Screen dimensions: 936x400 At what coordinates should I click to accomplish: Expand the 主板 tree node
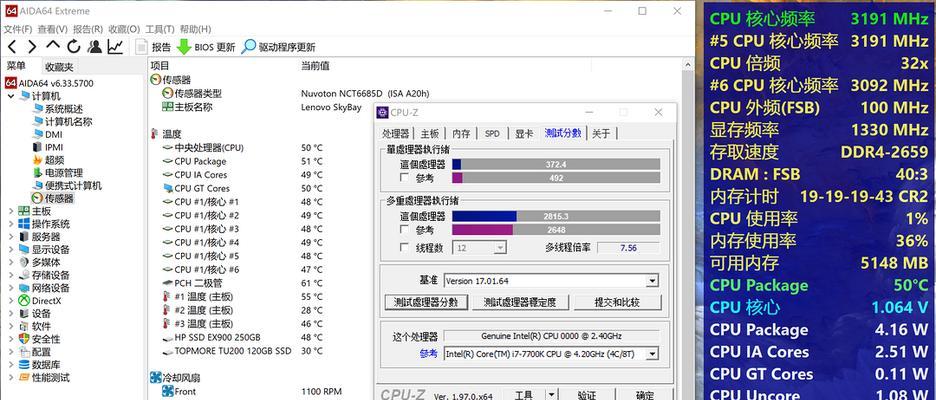pyautogui.click(x=11, y=211)
